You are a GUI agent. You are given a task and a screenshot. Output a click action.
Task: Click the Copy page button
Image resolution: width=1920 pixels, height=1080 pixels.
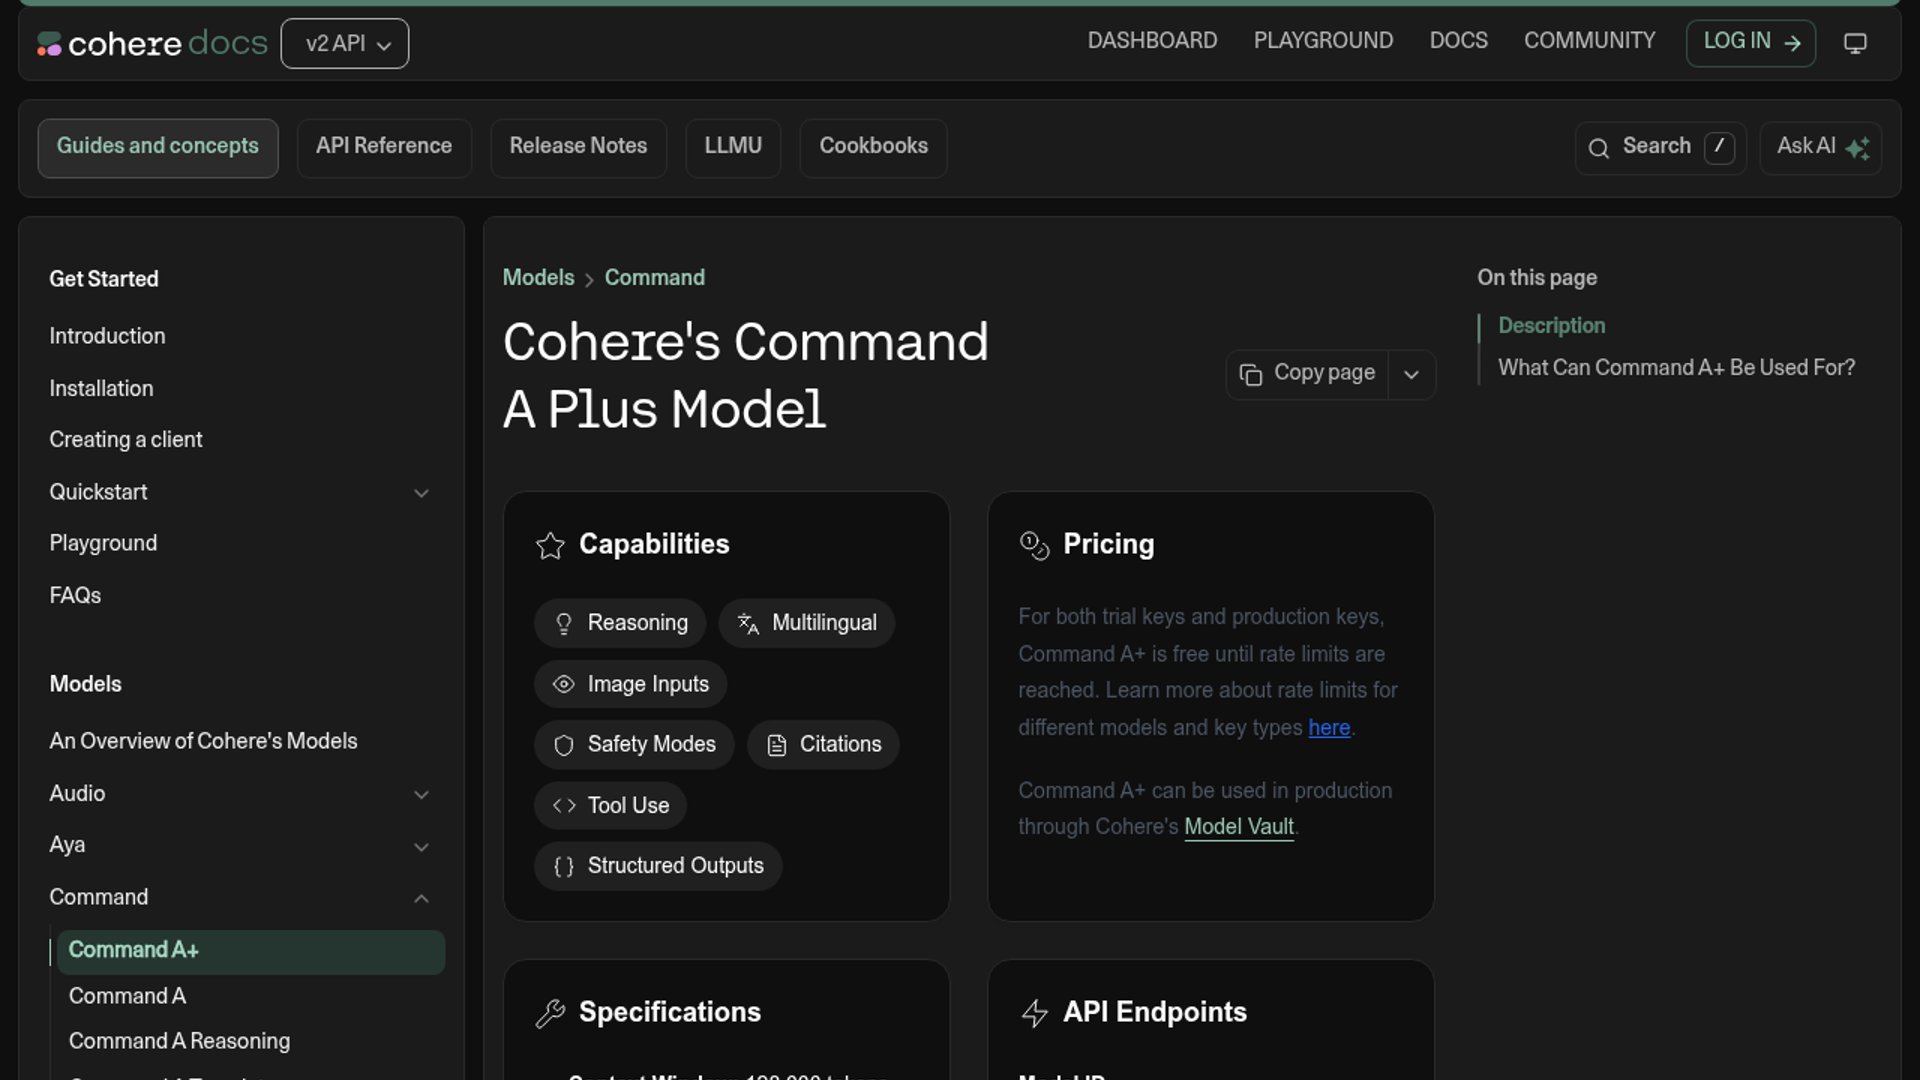[x=1307, y=375]
